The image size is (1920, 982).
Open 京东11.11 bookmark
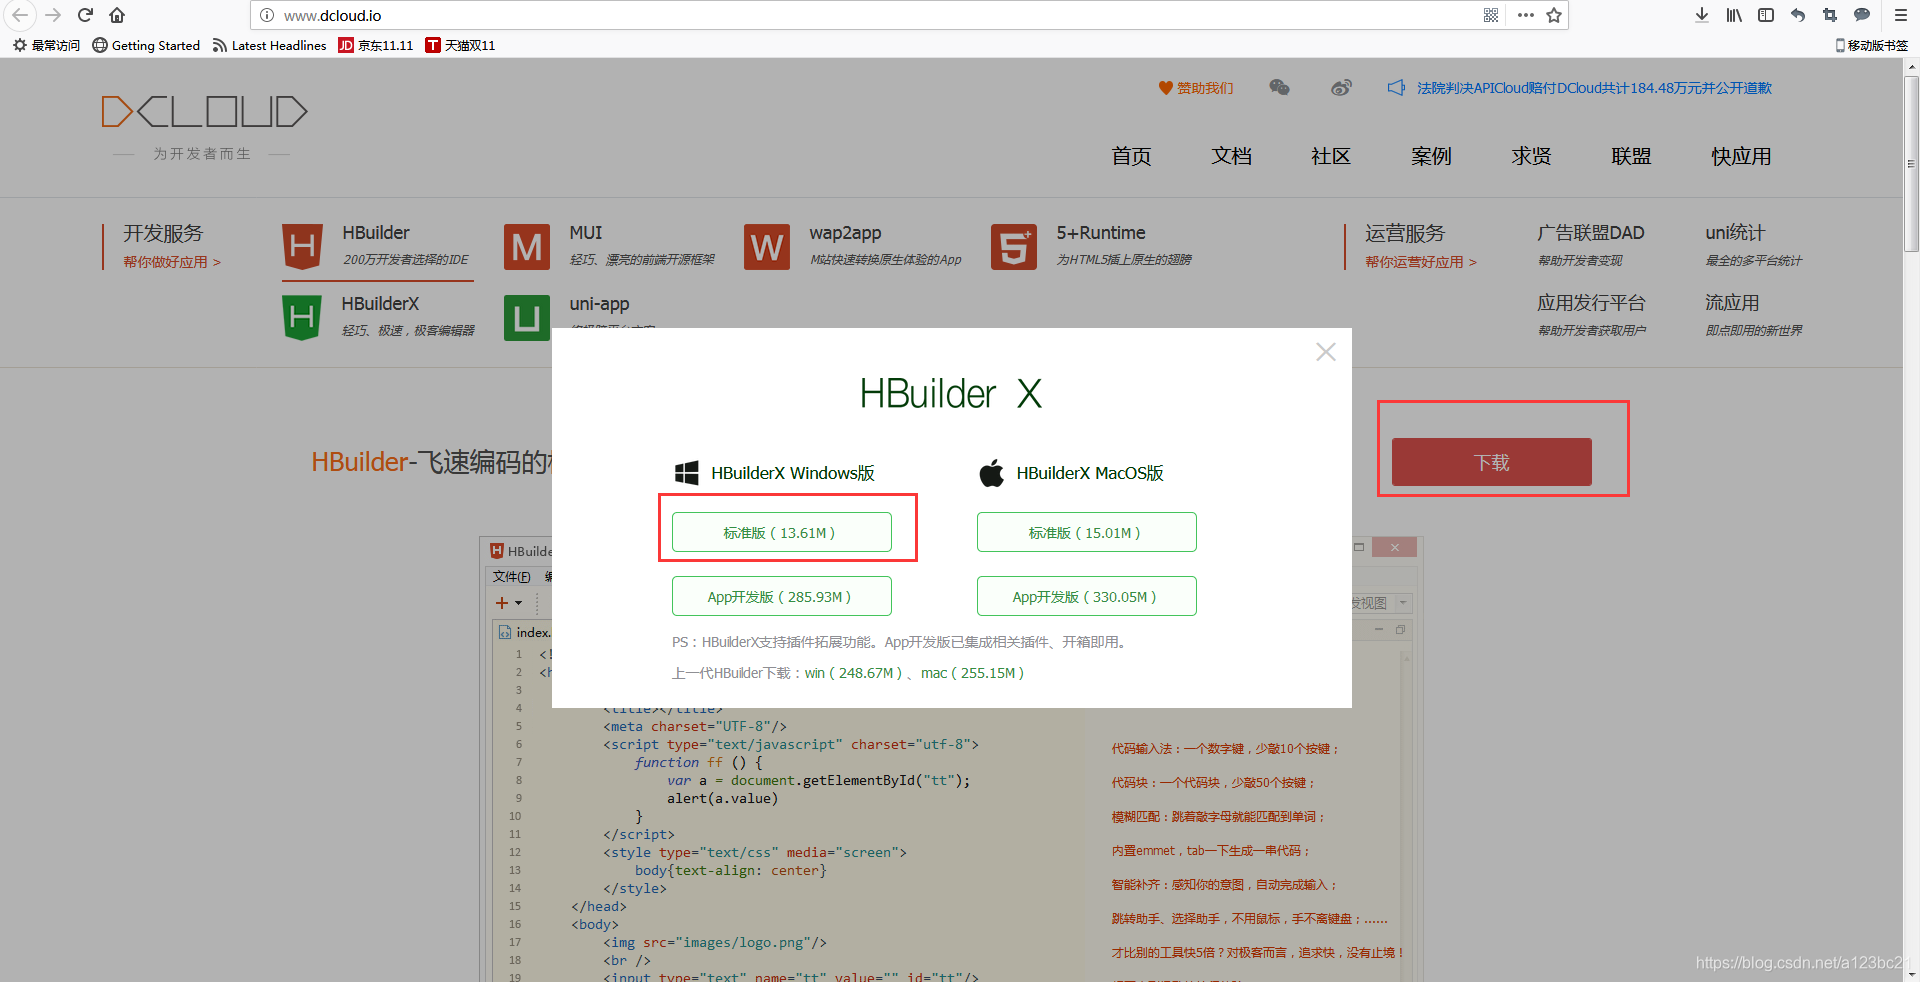[376, 45]
